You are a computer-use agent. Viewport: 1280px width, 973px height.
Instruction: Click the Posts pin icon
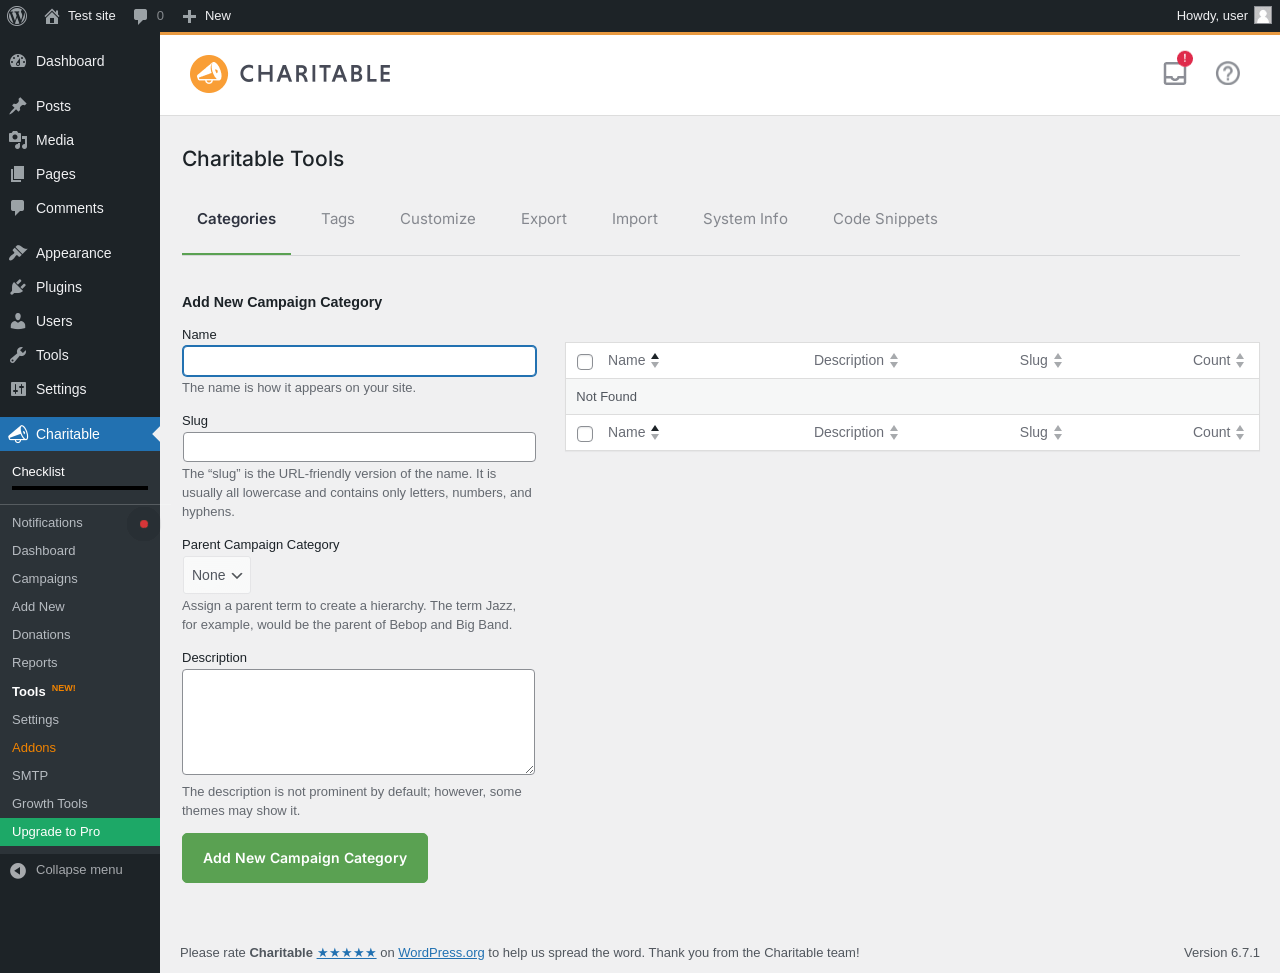click(x=18, y=106)
